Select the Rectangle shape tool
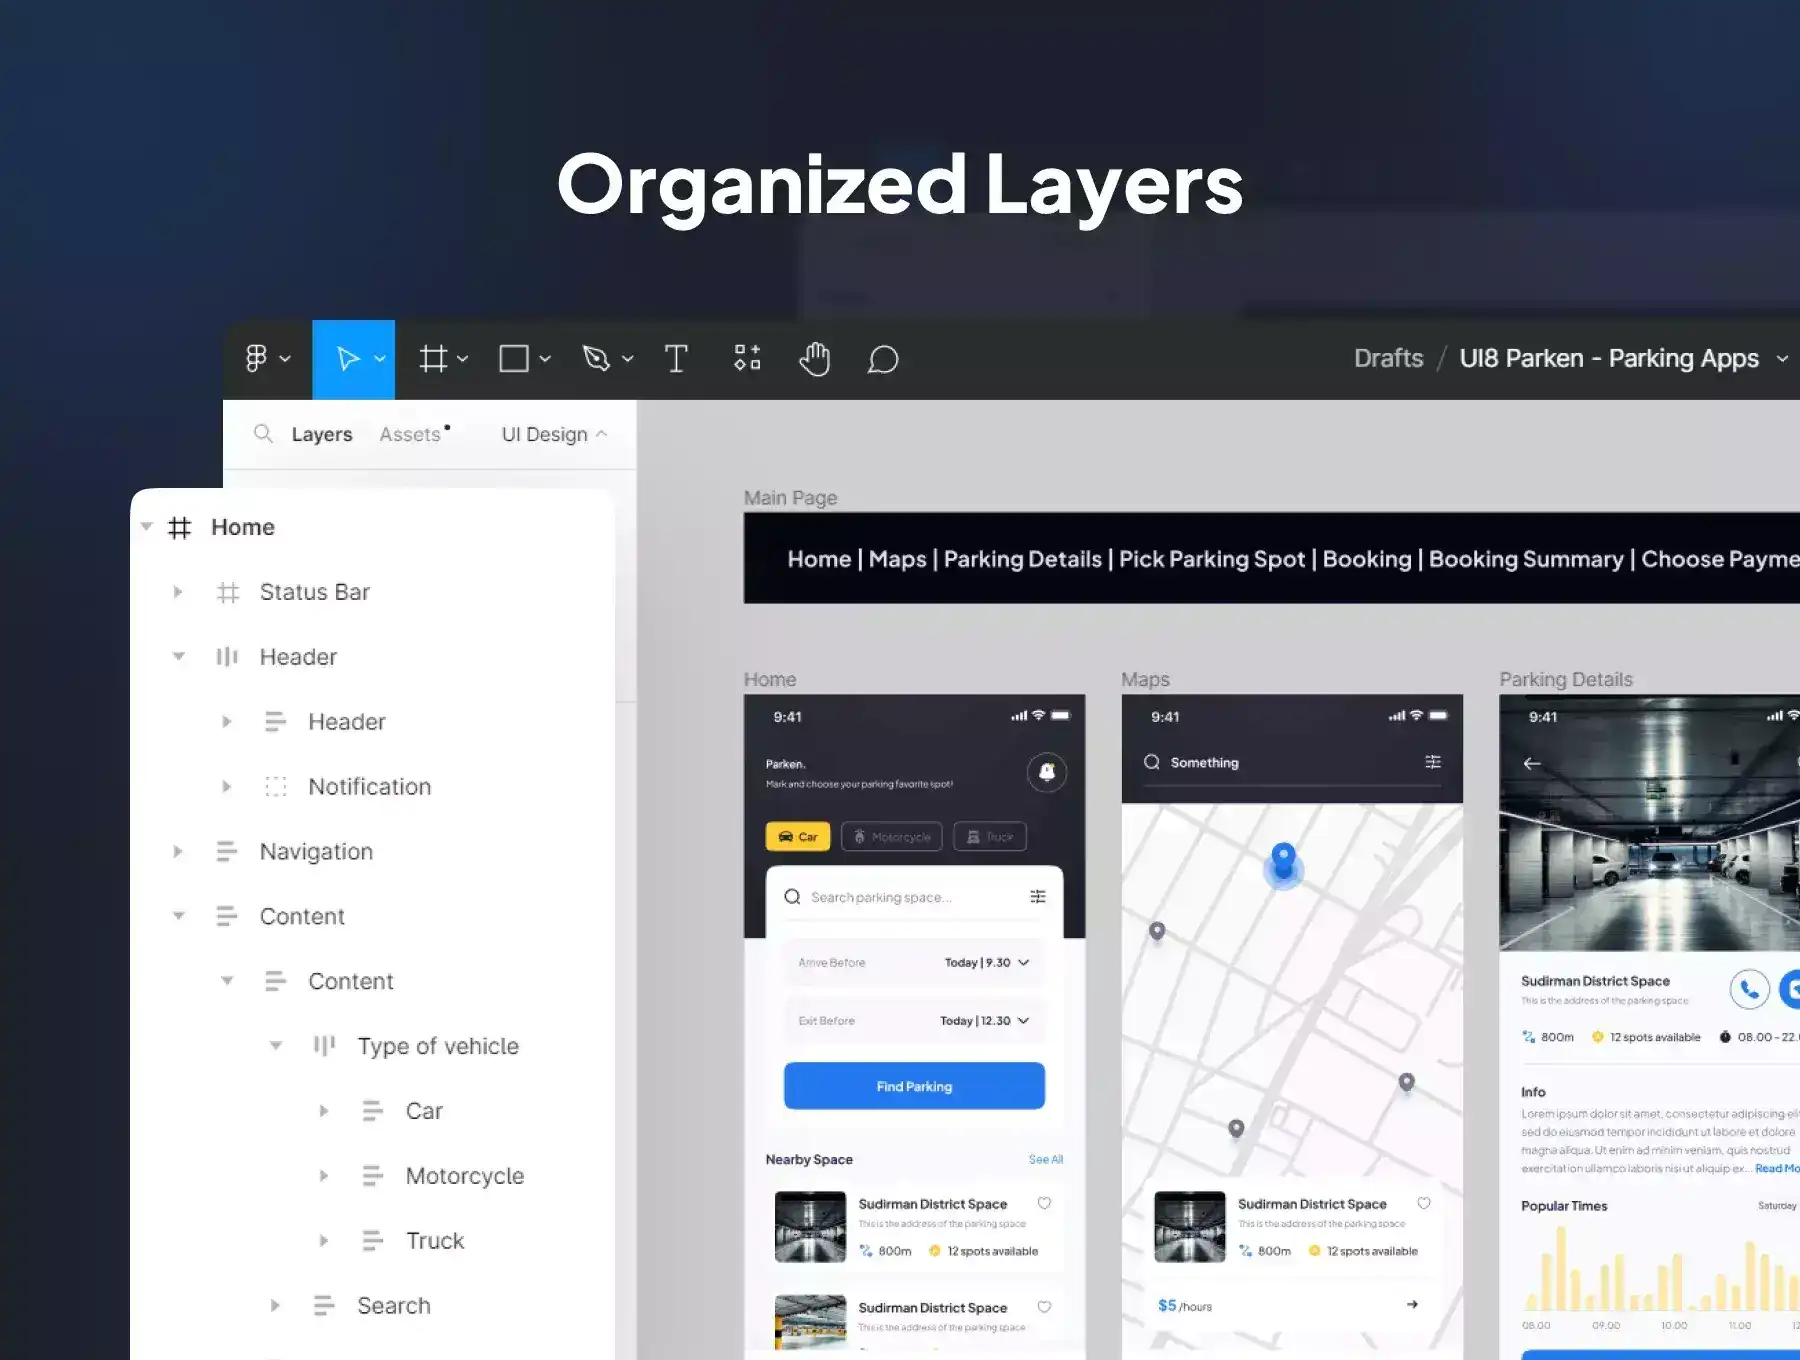The width and height of the screenshot is (1800, 1360). (514, 359)
